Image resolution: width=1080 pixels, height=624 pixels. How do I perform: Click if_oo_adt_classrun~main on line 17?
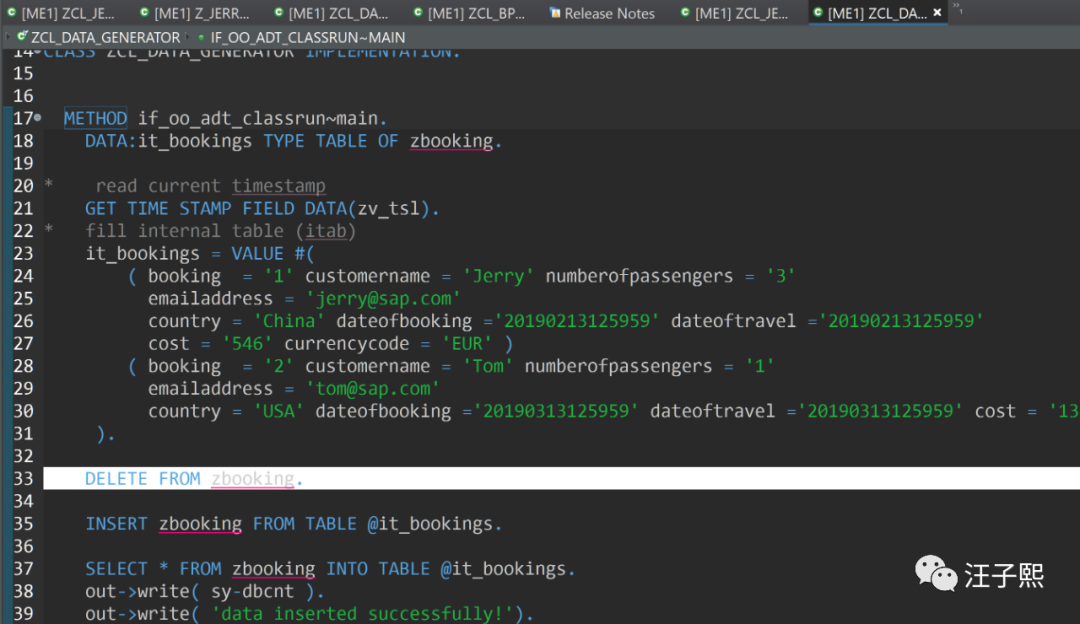258,118
